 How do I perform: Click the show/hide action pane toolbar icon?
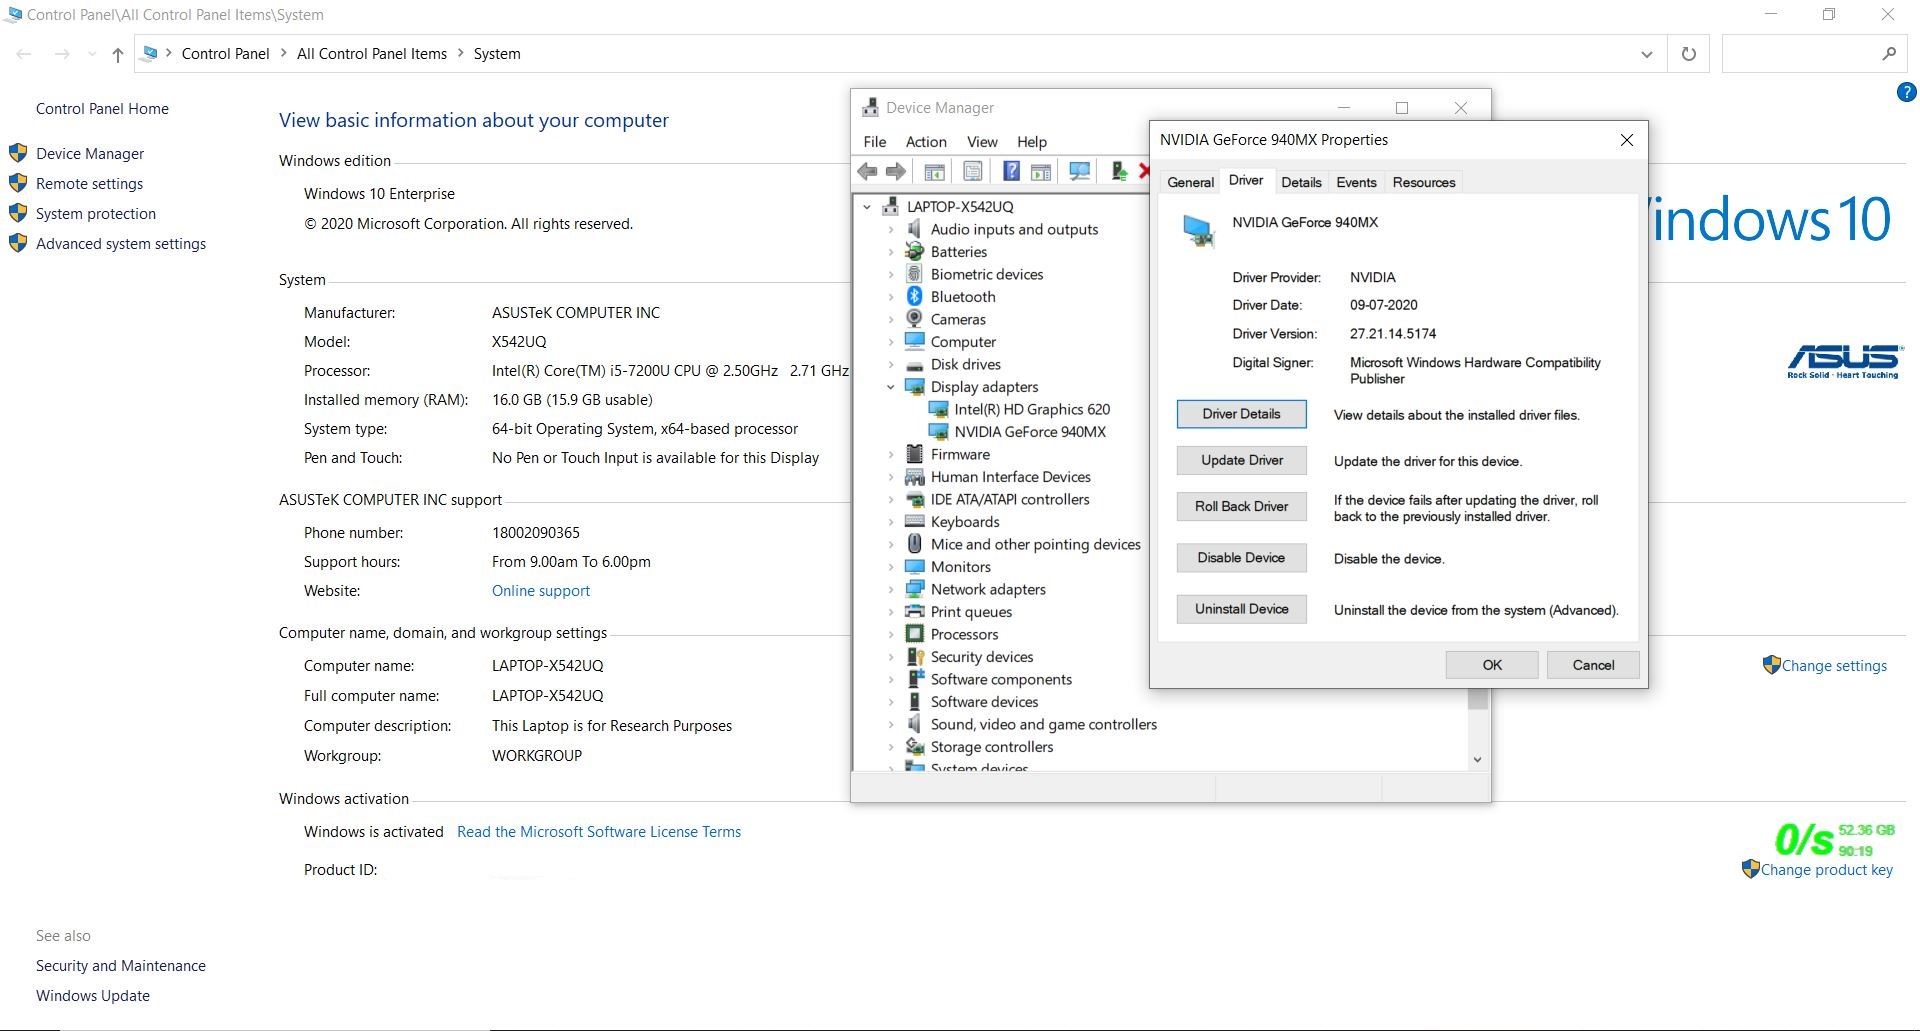1041,171
